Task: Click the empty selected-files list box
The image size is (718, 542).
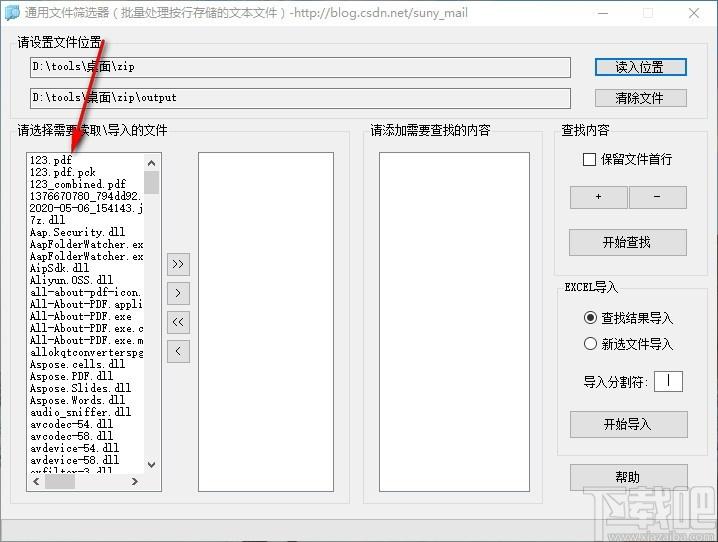Action: (x=266, y=322)
